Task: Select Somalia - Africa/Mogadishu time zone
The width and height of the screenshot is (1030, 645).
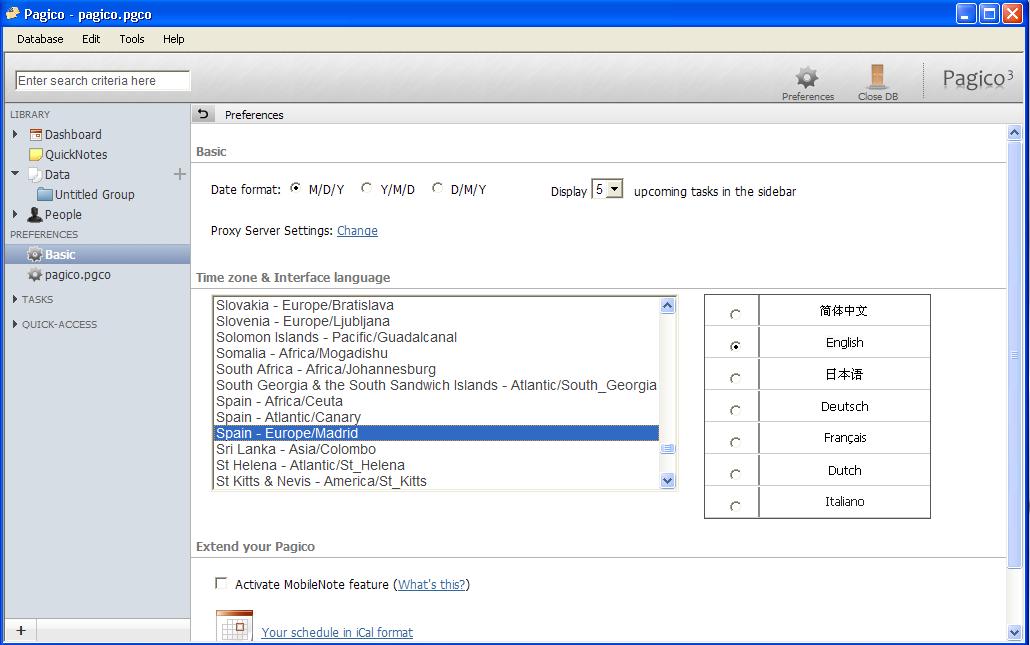Action: 437,353
